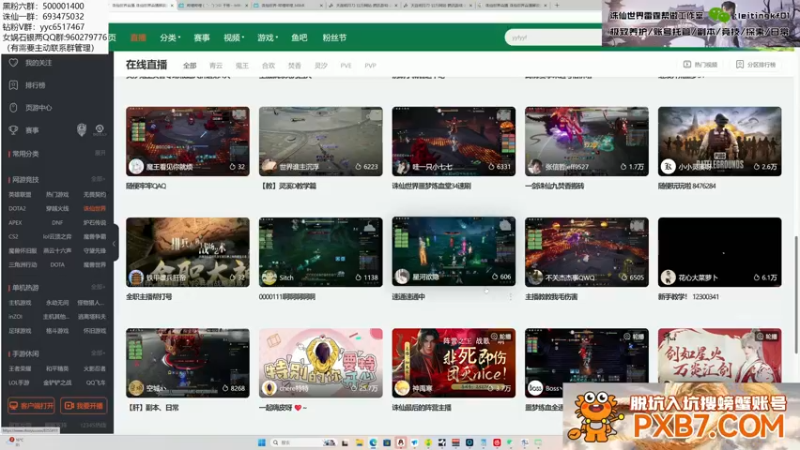
Task: Click 英雄联盟 category link in sidebar
Action: pos(20,194)
